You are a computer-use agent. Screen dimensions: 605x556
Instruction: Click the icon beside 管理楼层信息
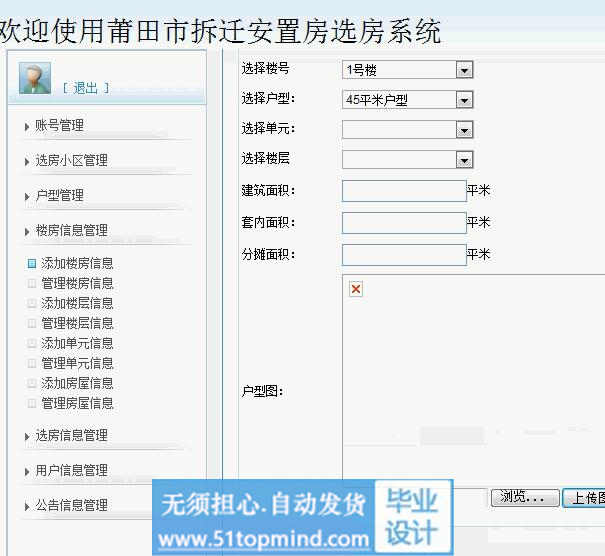pos(32,323)
